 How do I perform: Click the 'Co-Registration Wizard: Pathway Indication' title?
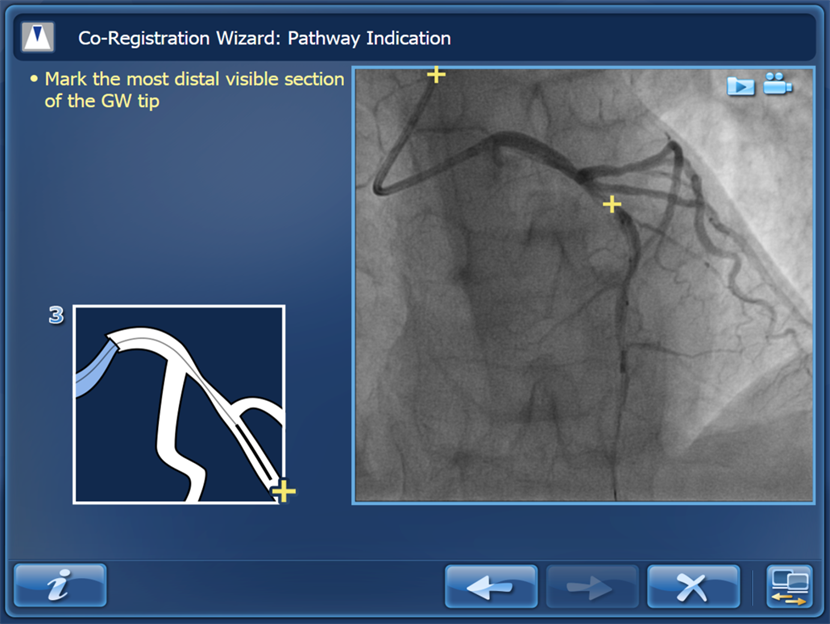265,38
